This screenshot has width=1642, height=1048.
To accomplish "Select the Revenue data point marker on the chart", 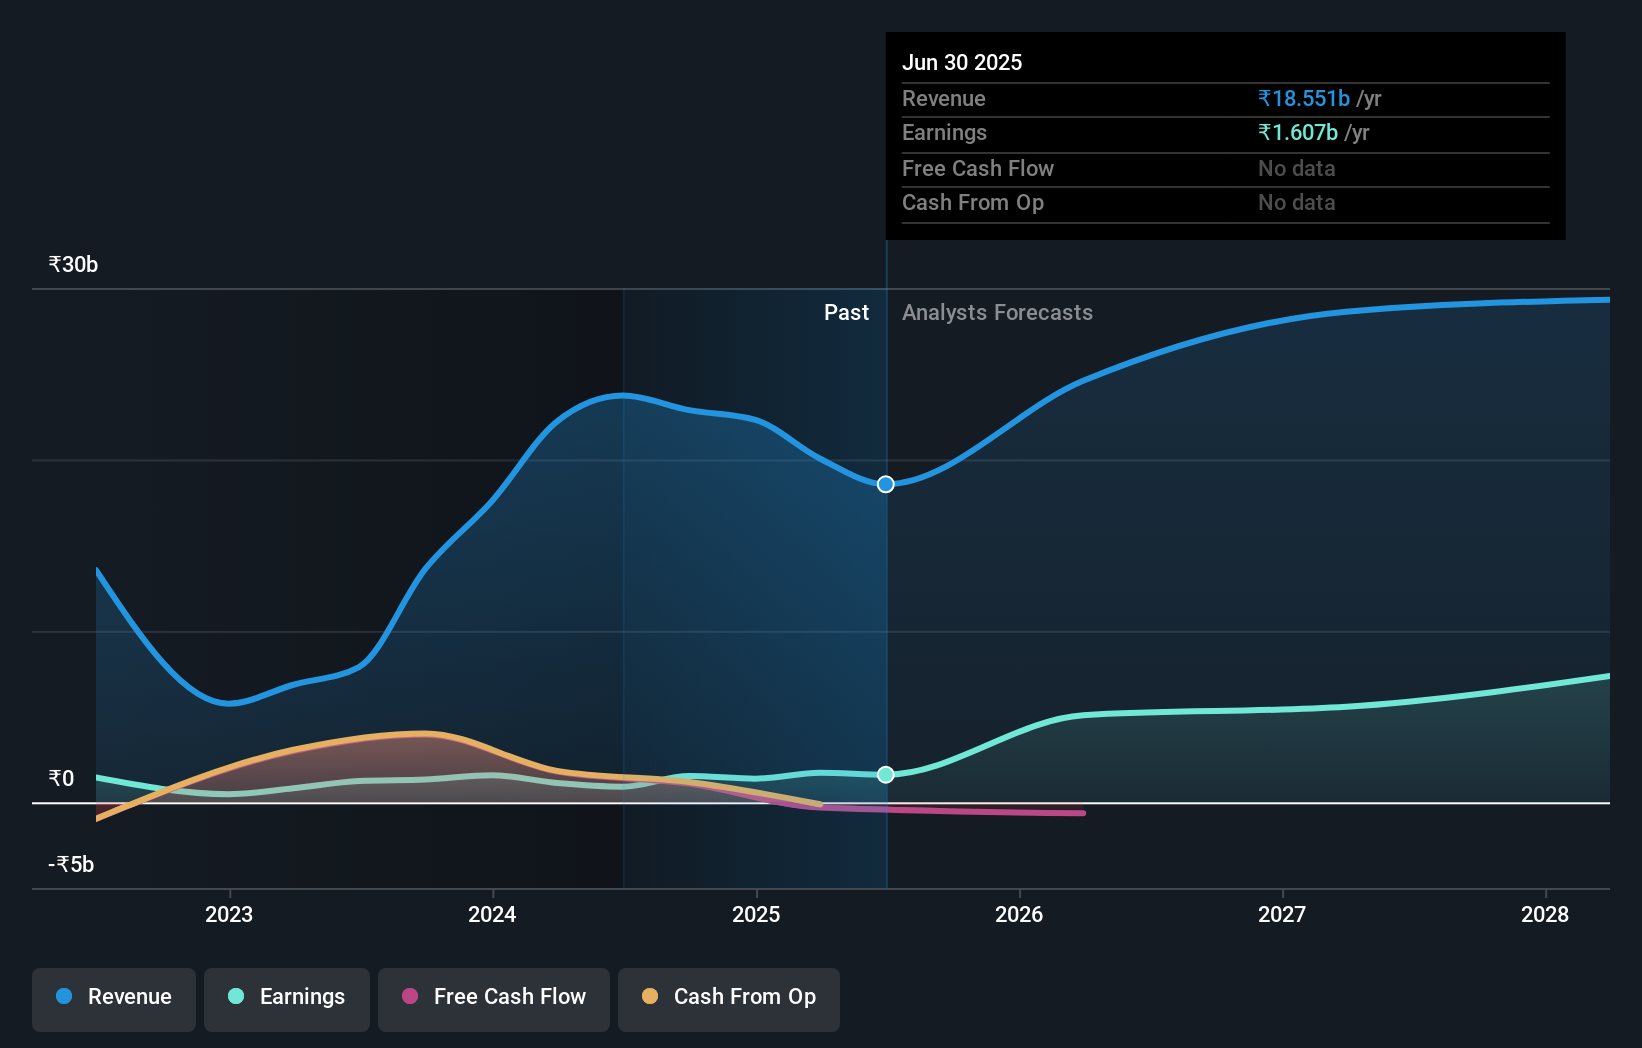I will tap(884, 484).
